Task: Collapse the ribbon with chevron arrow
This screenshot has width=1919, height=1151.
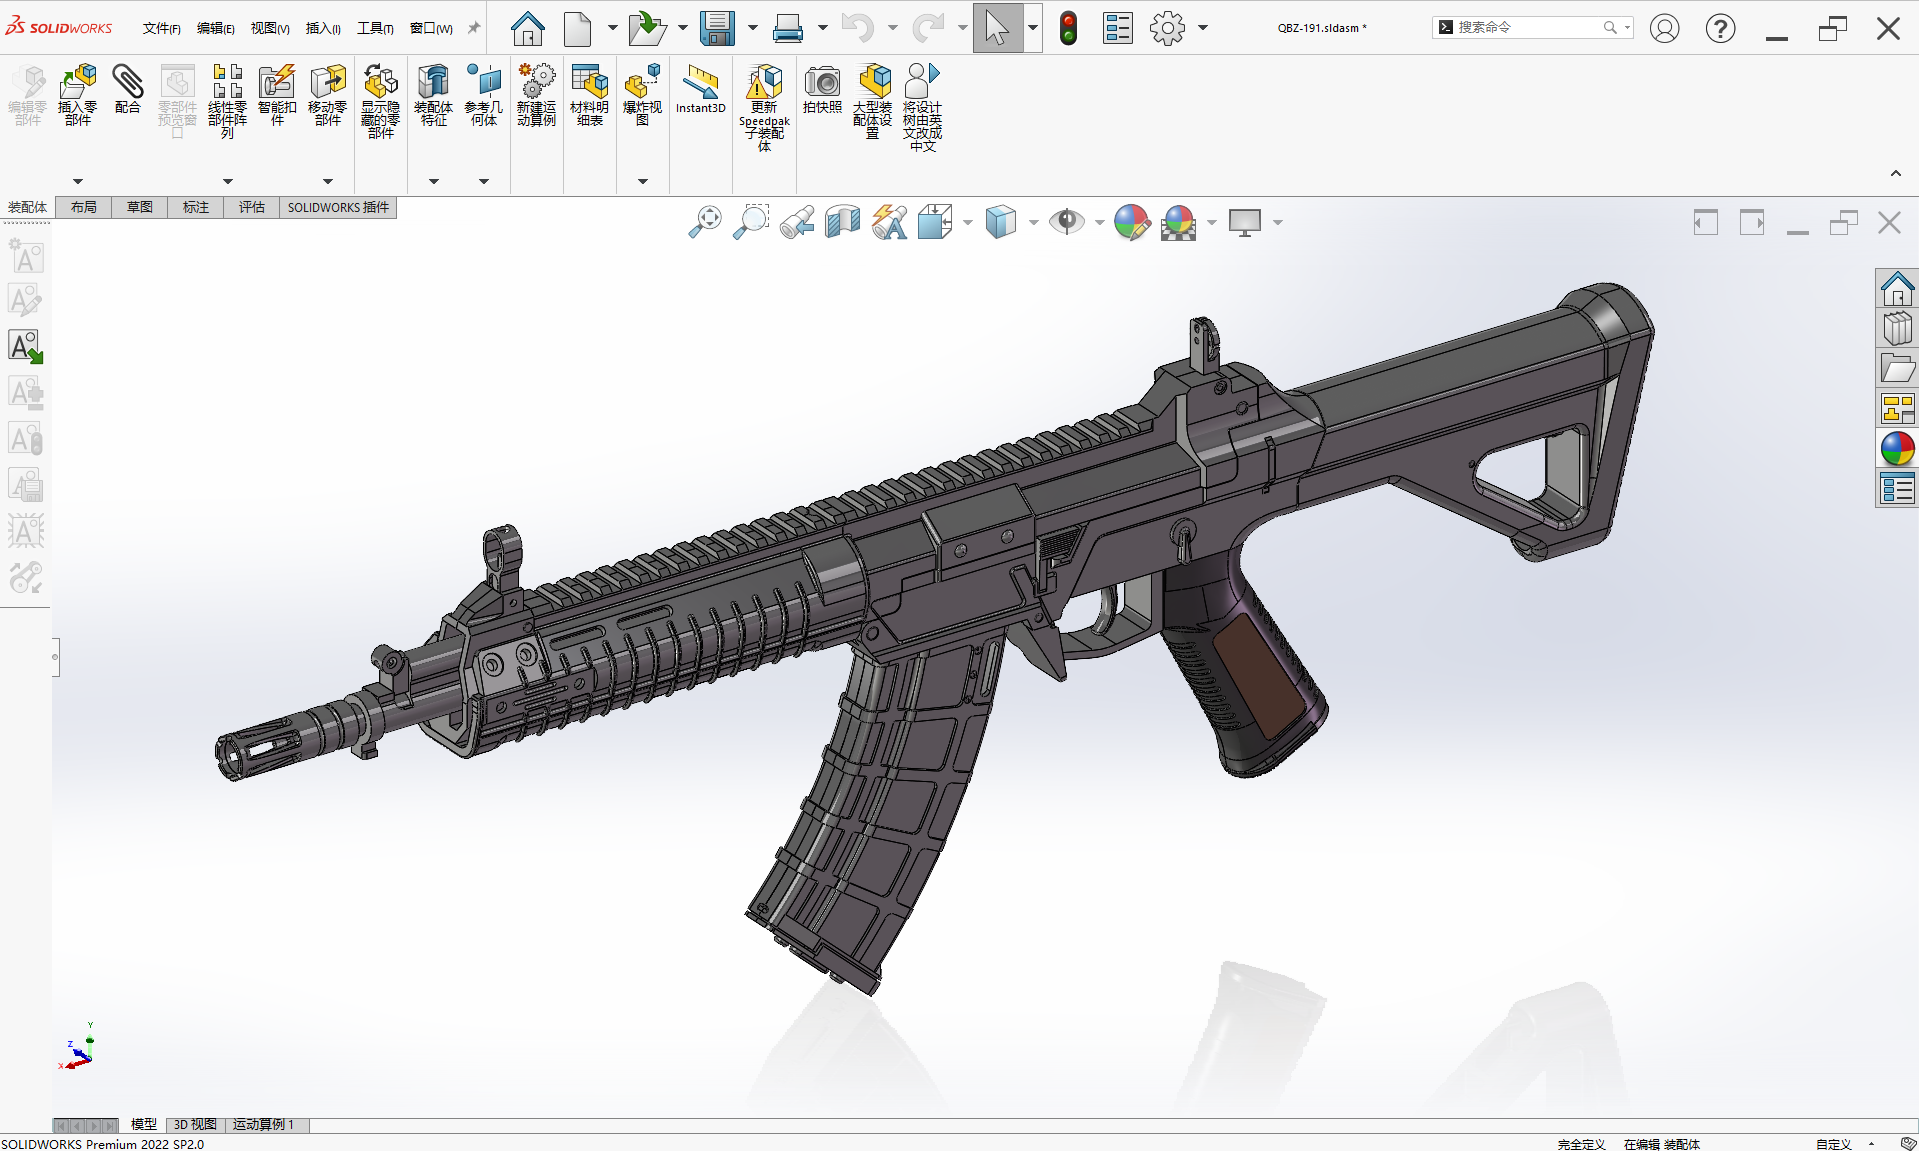Action: tap(1895, 174)
